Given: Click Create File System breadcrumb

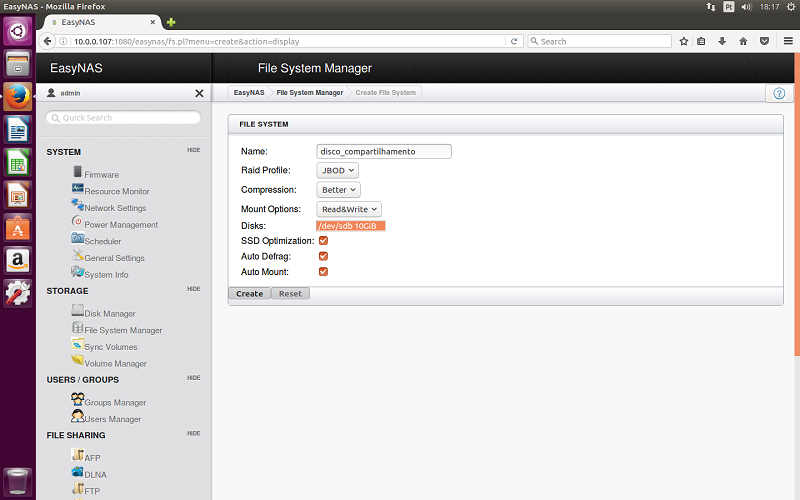Looking at the screenshot, I should pyautogui.click(x=386, y=92).
